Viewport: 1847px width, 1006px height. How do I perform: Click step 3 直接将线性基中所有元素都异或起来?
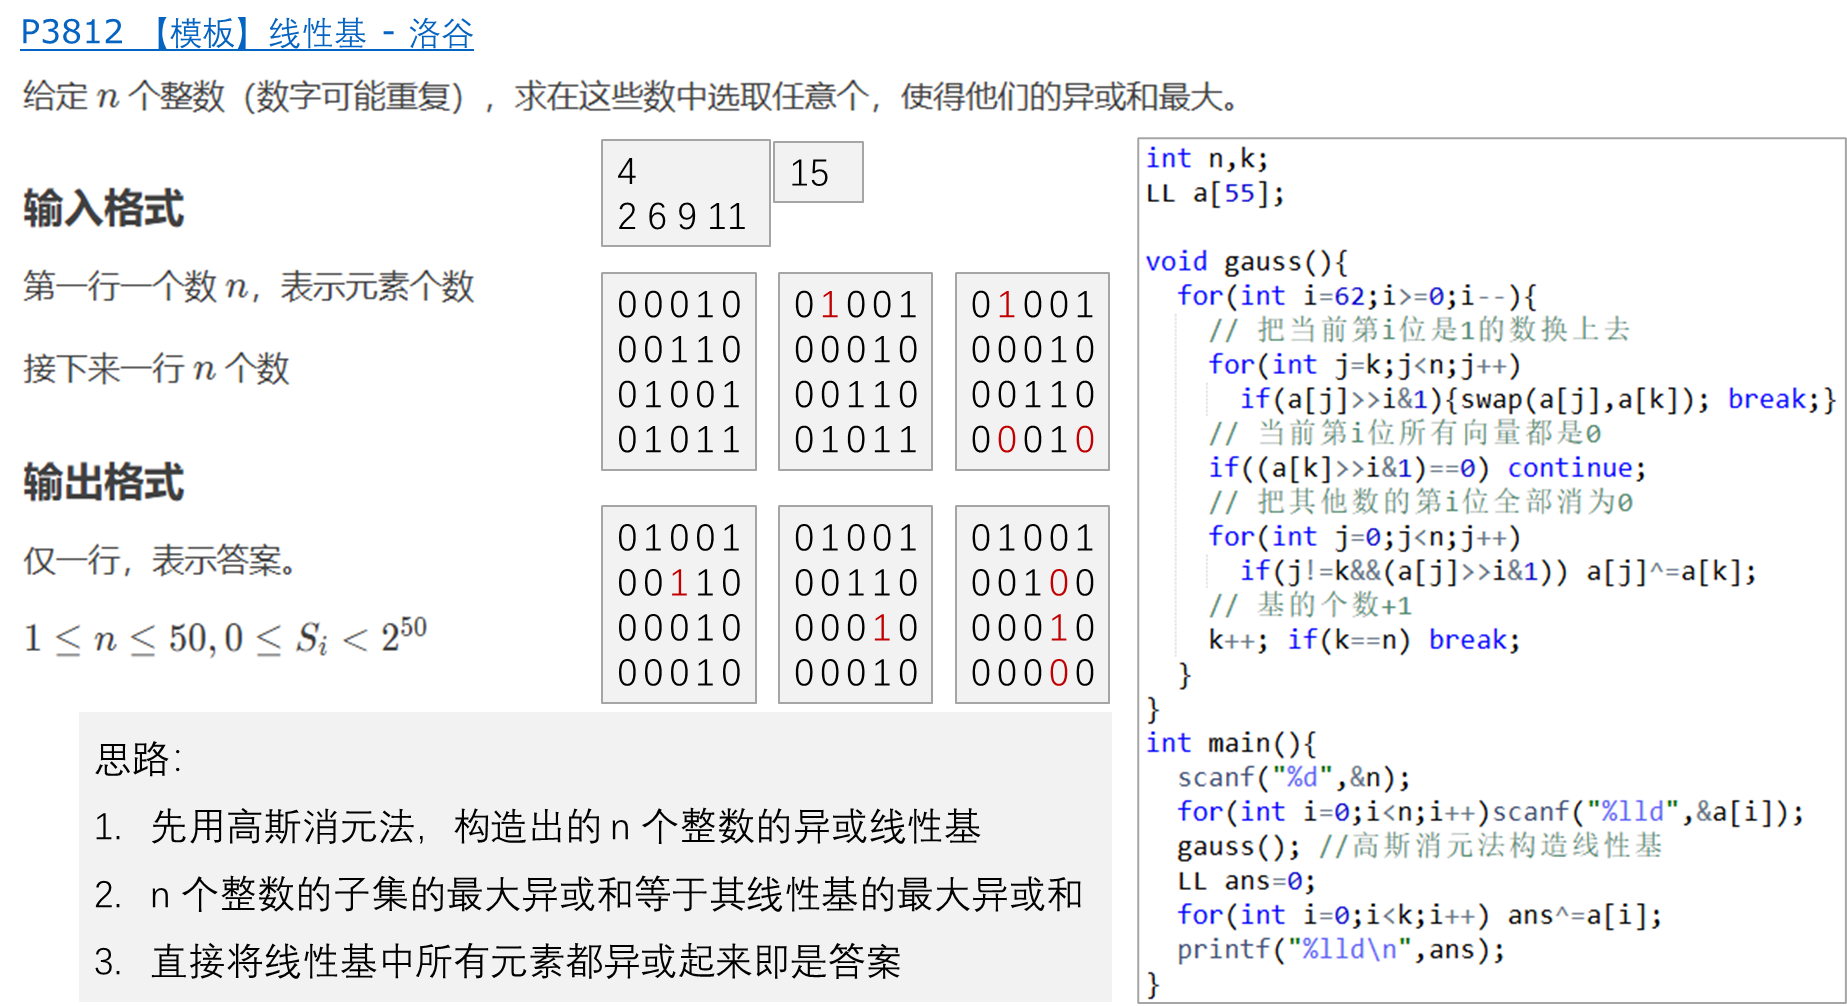click(x=498, y=961)
